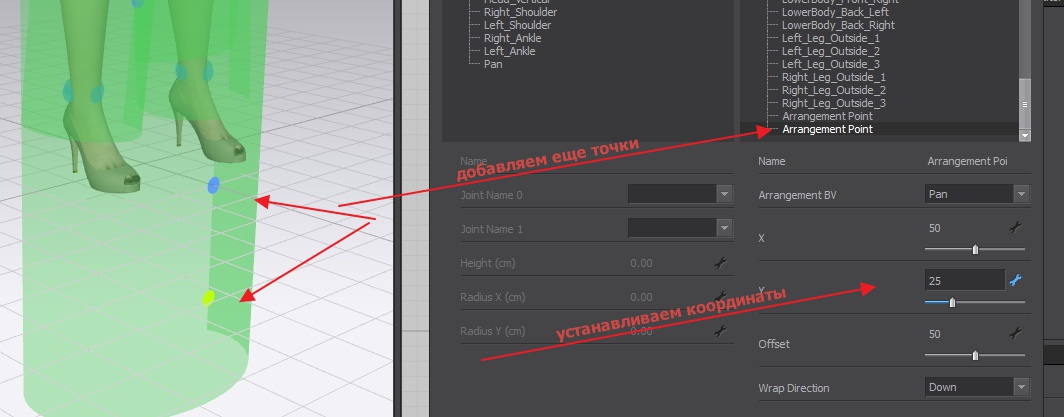
Task: Select Left_Leg_Outside_3 in the list
Action: pos(831,64)
